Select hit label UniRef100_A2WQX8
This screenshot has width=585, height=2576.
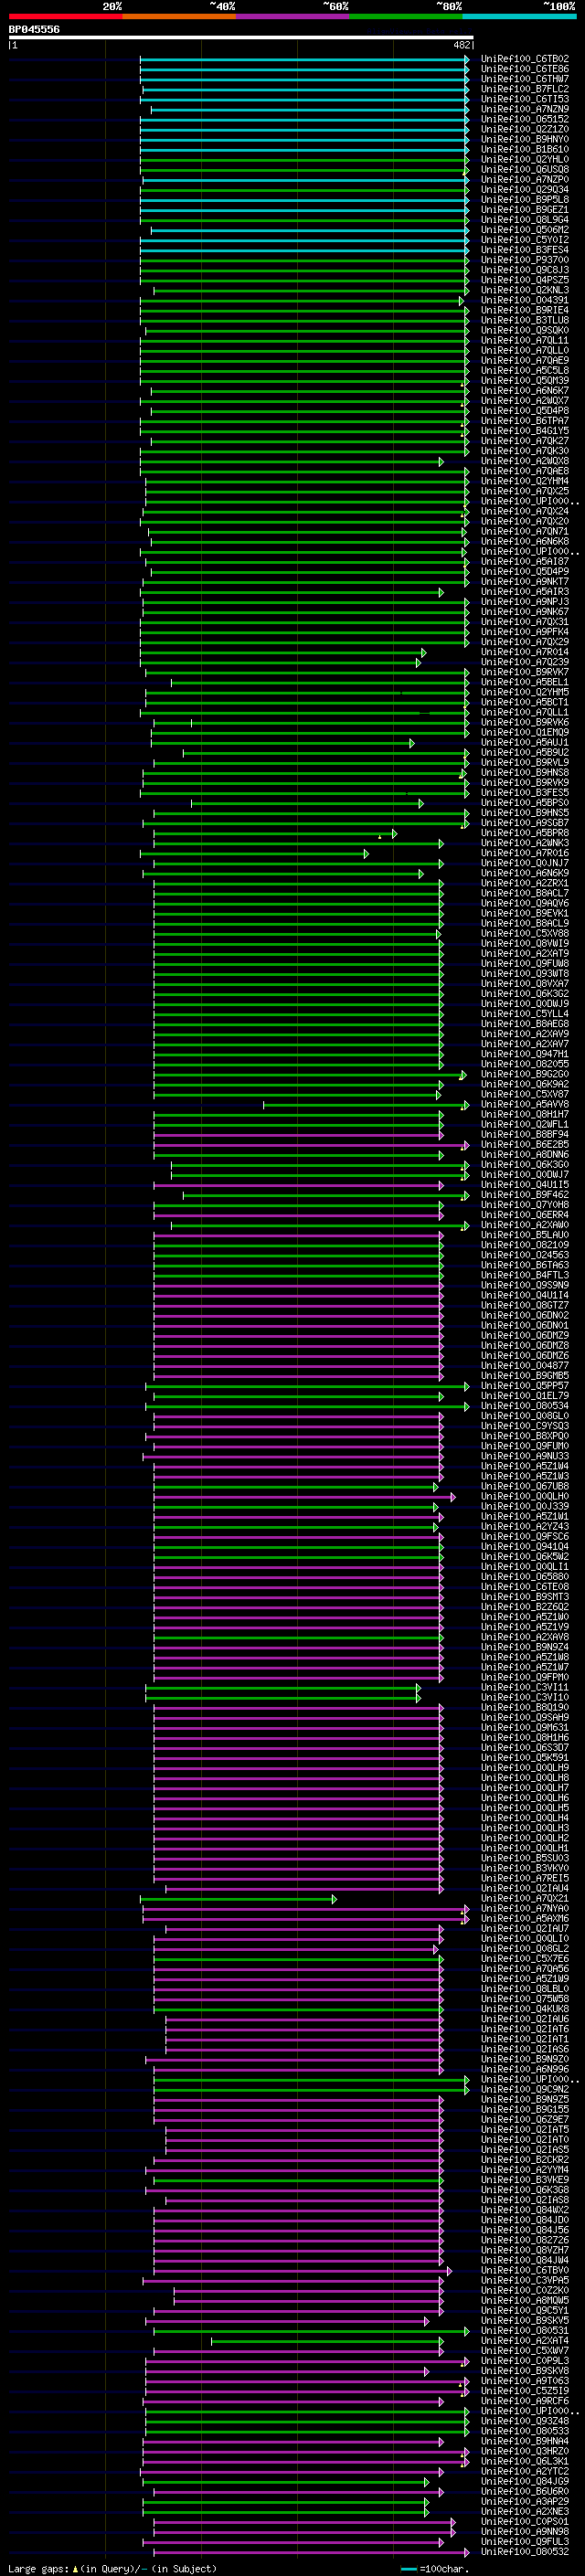coord(525,461)
